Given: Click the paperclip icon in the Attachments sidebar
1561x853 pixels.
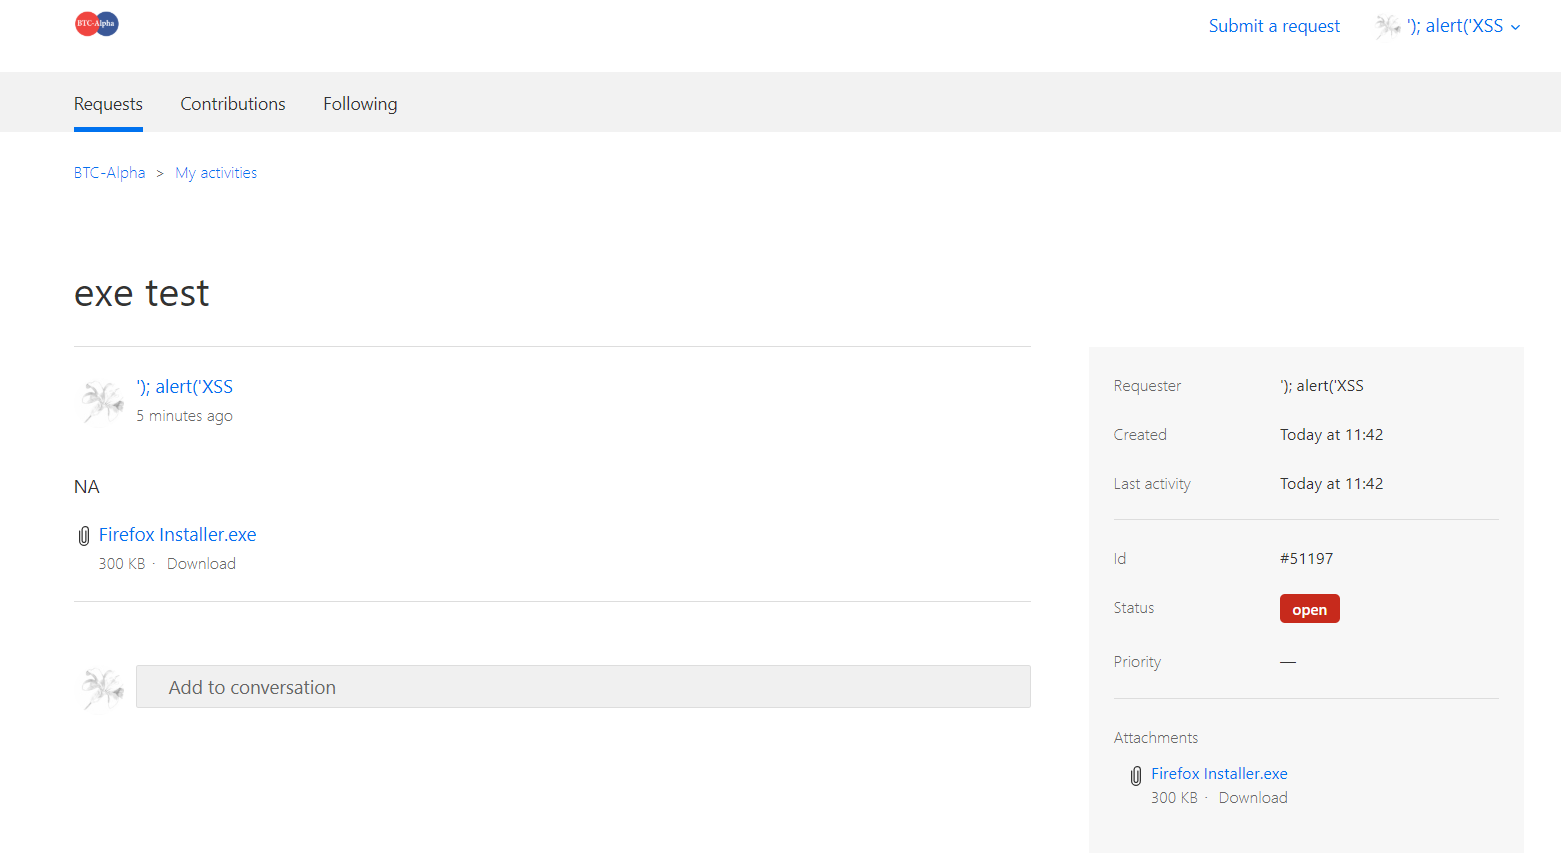Looking at the screenshot, I should (1136, 776).
